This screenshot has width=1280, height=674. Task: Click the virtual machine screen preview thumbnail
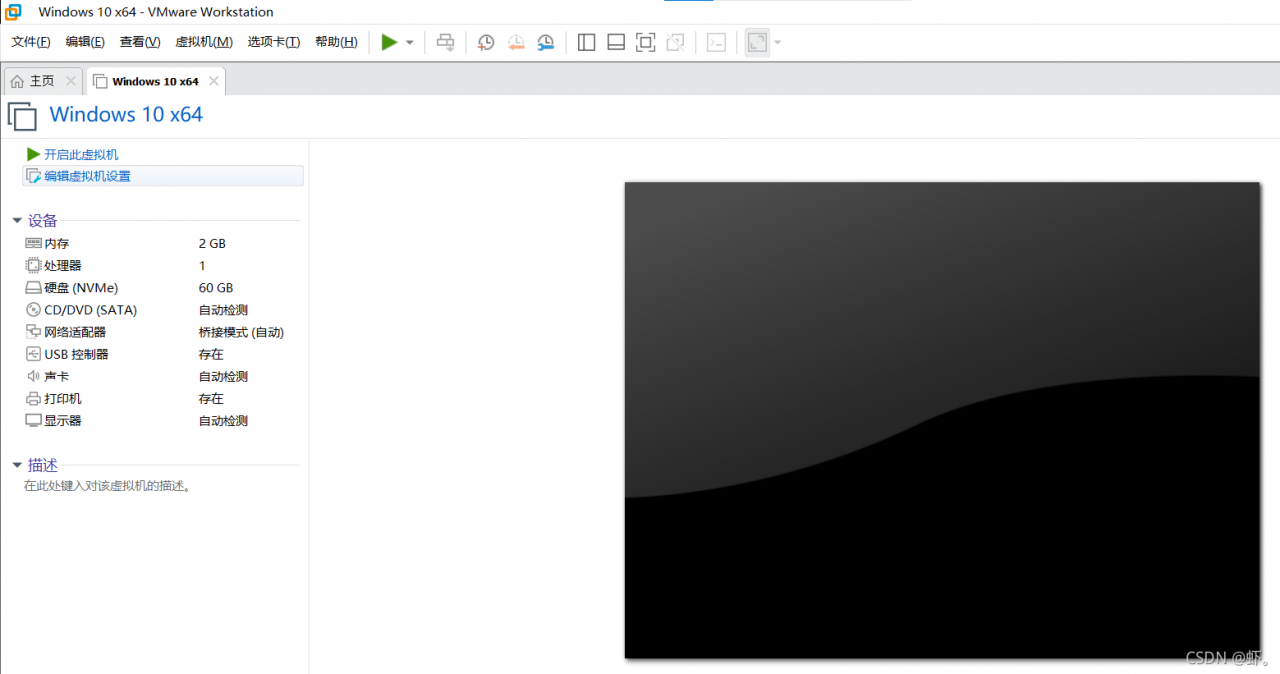(941, 420)
